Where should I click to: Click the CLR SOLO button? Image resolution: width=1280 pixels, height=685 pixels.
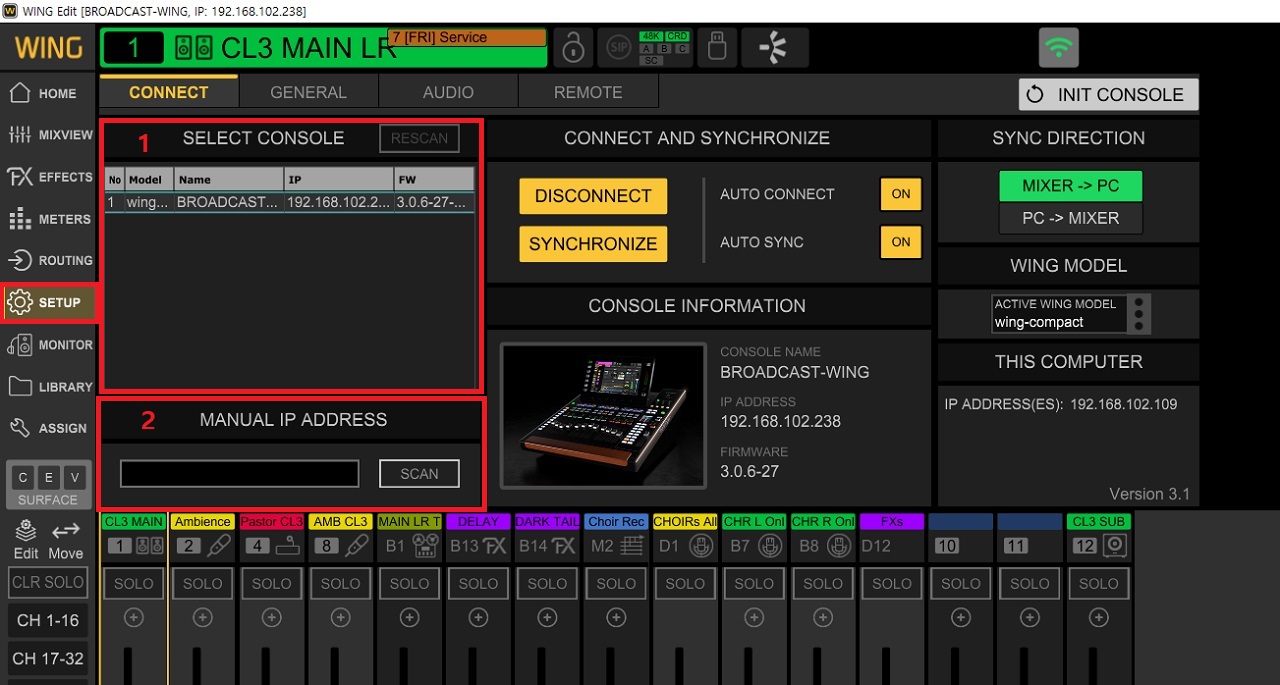click(x=48, y=582)
